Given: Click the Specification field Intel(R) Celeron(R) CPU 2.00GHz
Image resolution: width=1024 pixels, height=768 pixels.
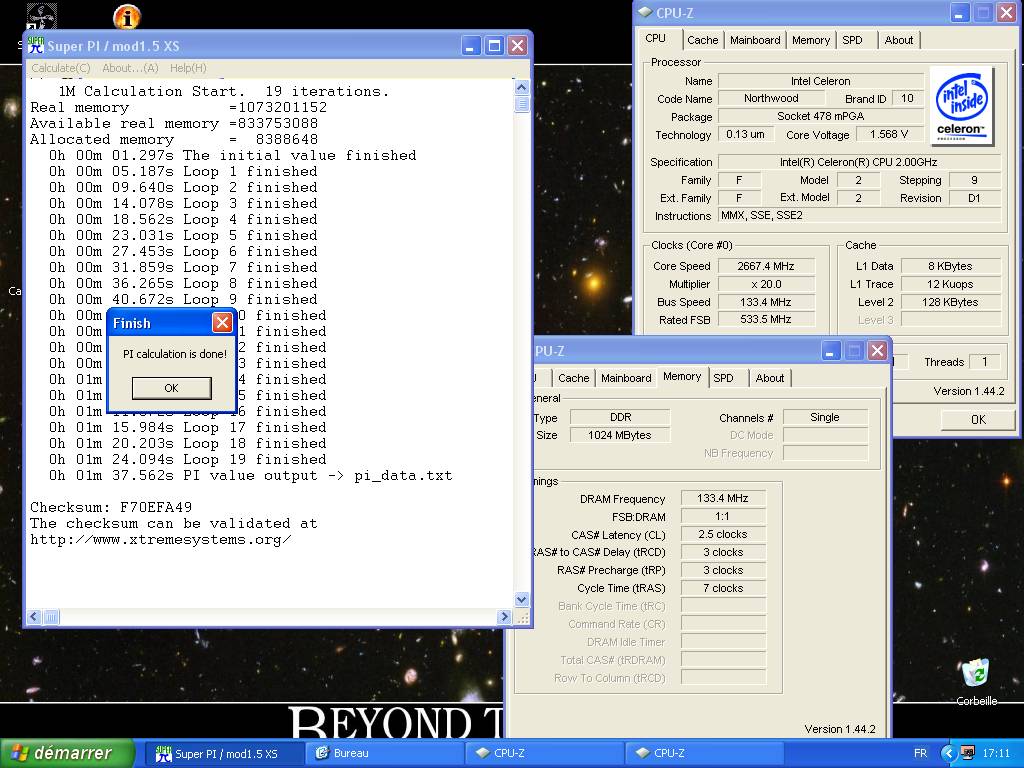Looking at the screenshot, I should click(x=859, y=162).
